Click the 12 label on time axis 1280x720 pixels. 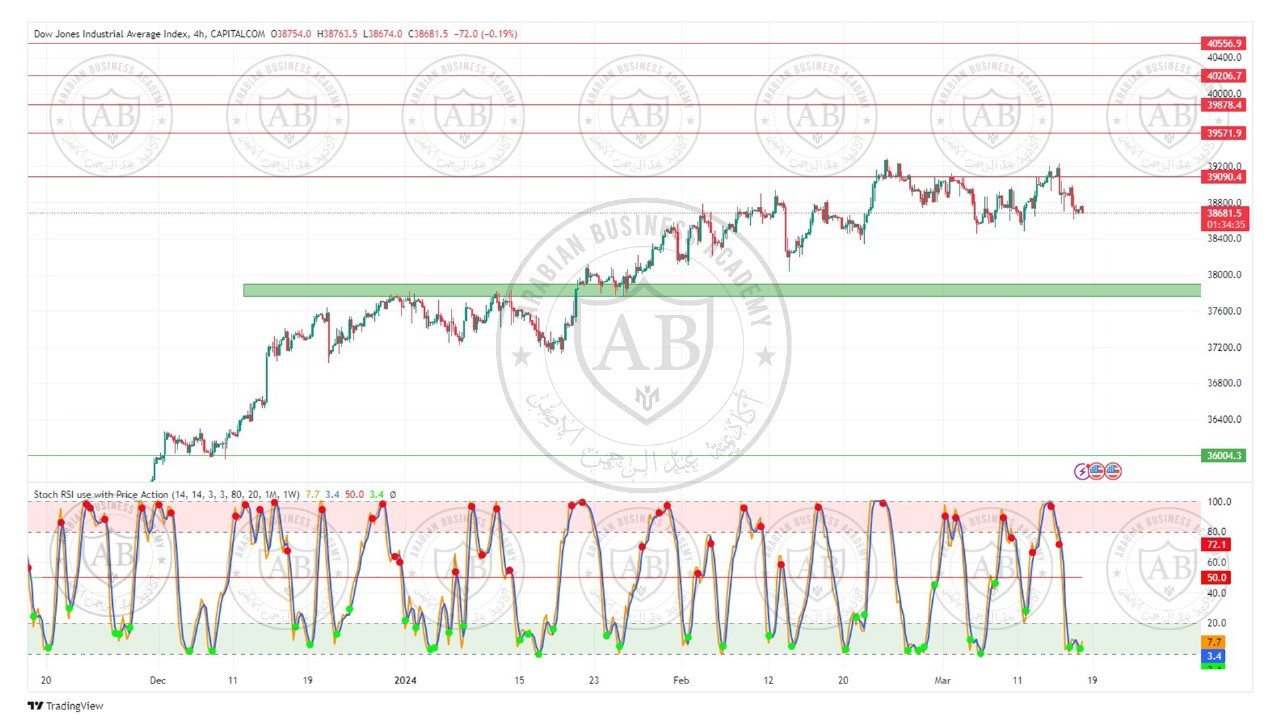click(x=767, y=679)
